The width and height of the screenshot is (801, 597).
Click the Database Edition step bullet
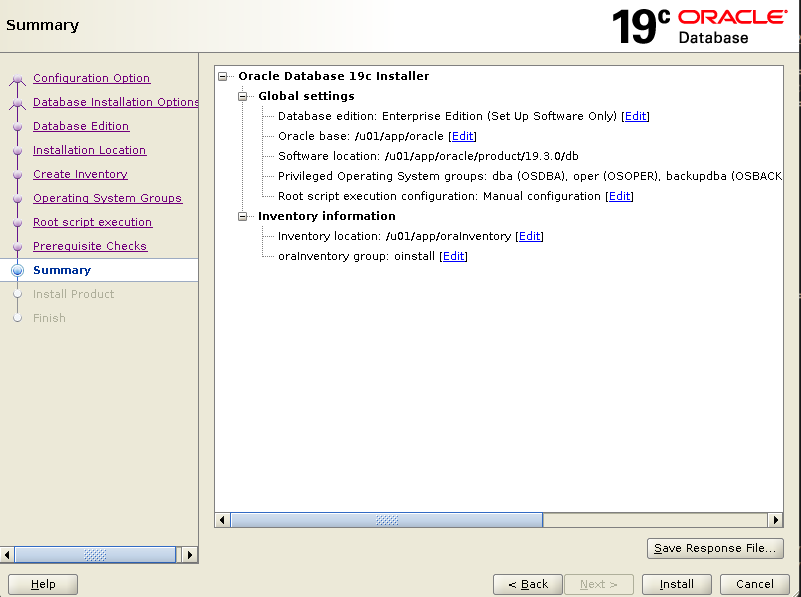17,127
